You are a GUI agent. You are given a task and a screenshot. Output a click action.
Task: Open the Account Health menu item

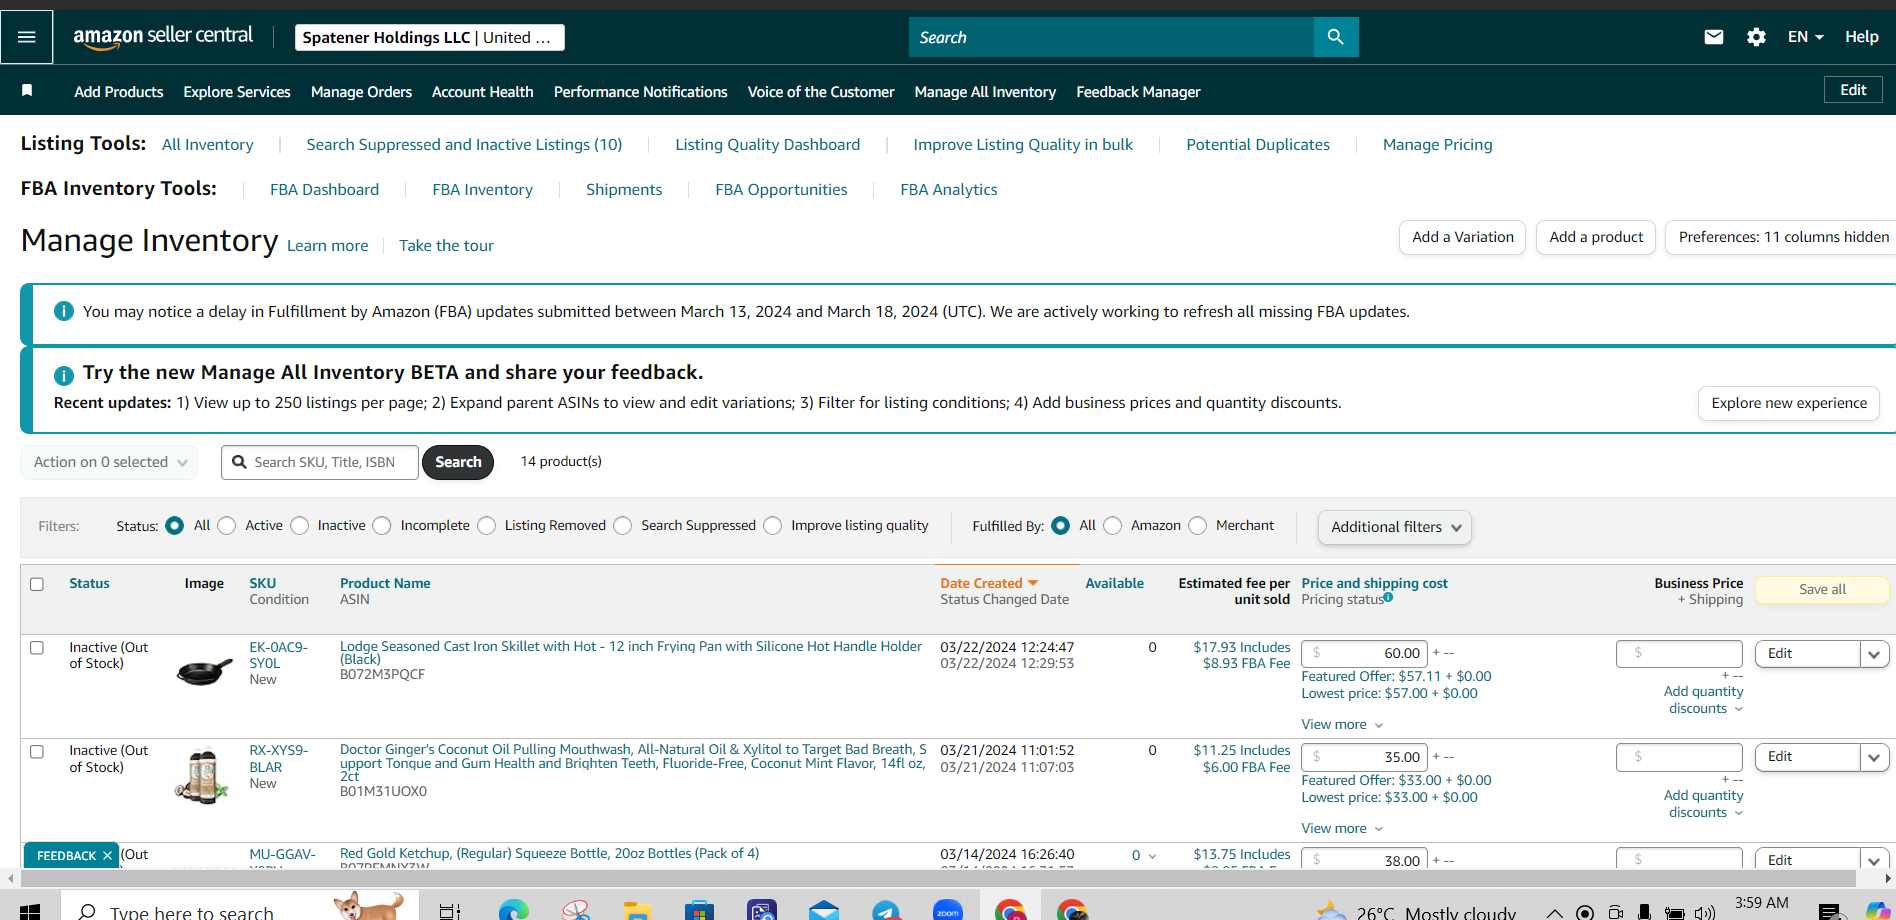click(483, 92)
